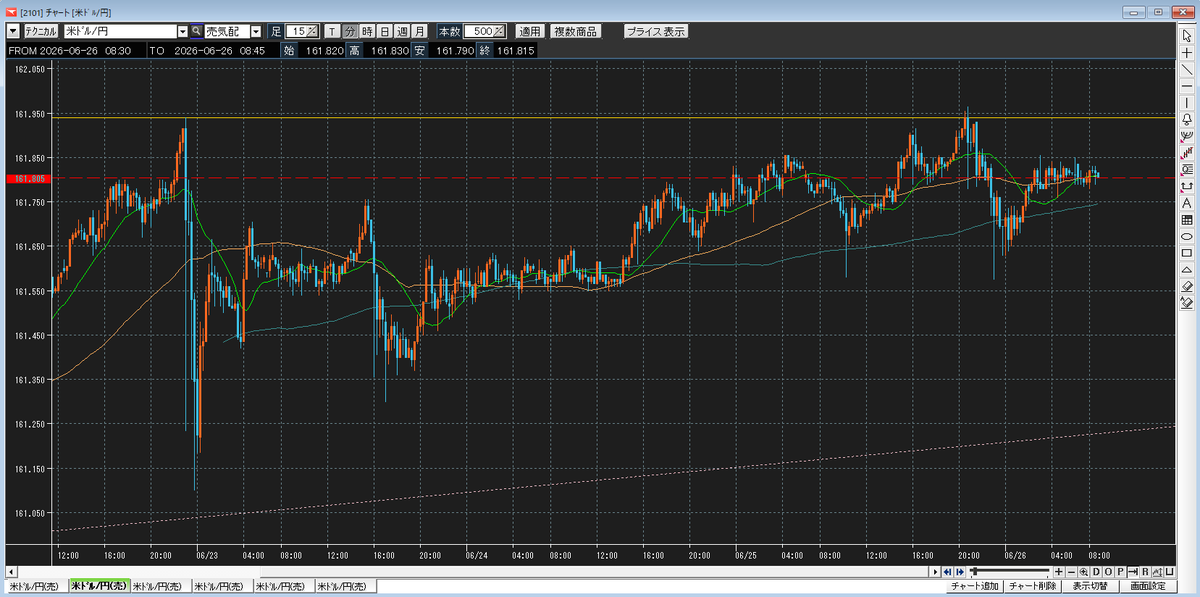The height and width of the screenshot is (597, 1200).
Task: Click the チャート削除 delete chart button
Action: click(1033, 586)
